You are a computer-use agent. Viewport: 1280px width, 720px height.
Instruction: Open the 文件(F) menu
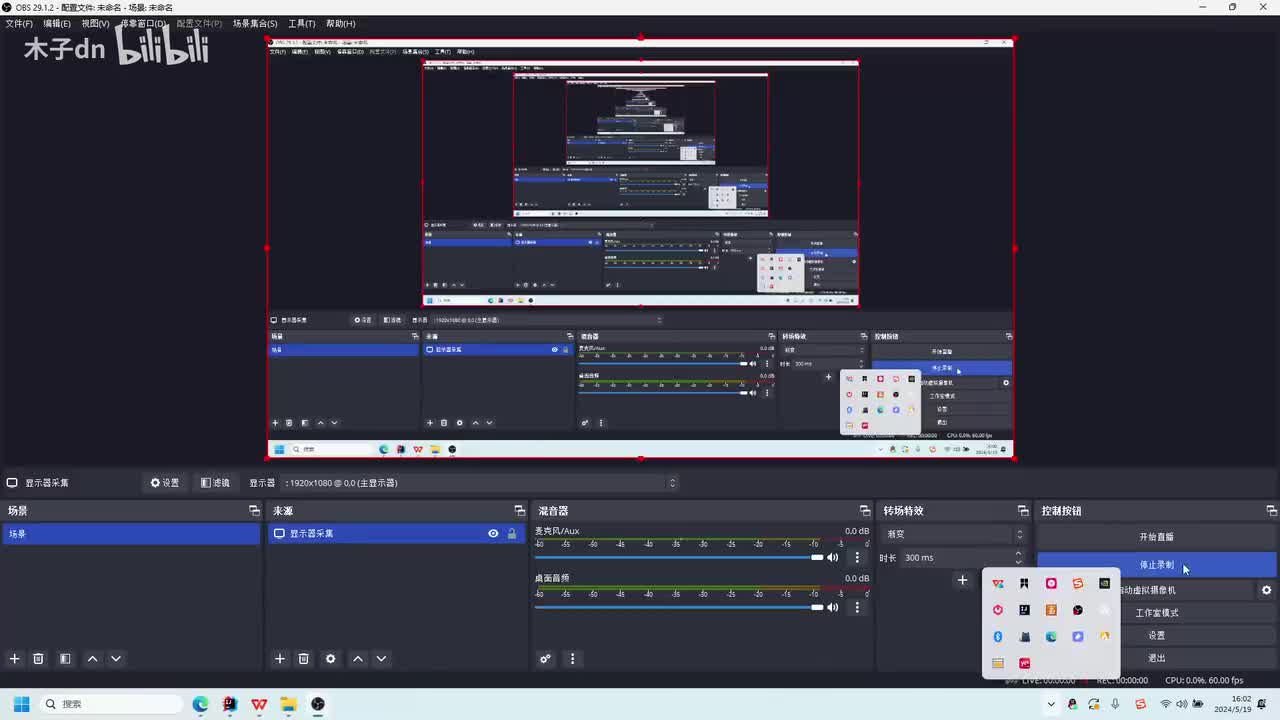tap(19, 23)
